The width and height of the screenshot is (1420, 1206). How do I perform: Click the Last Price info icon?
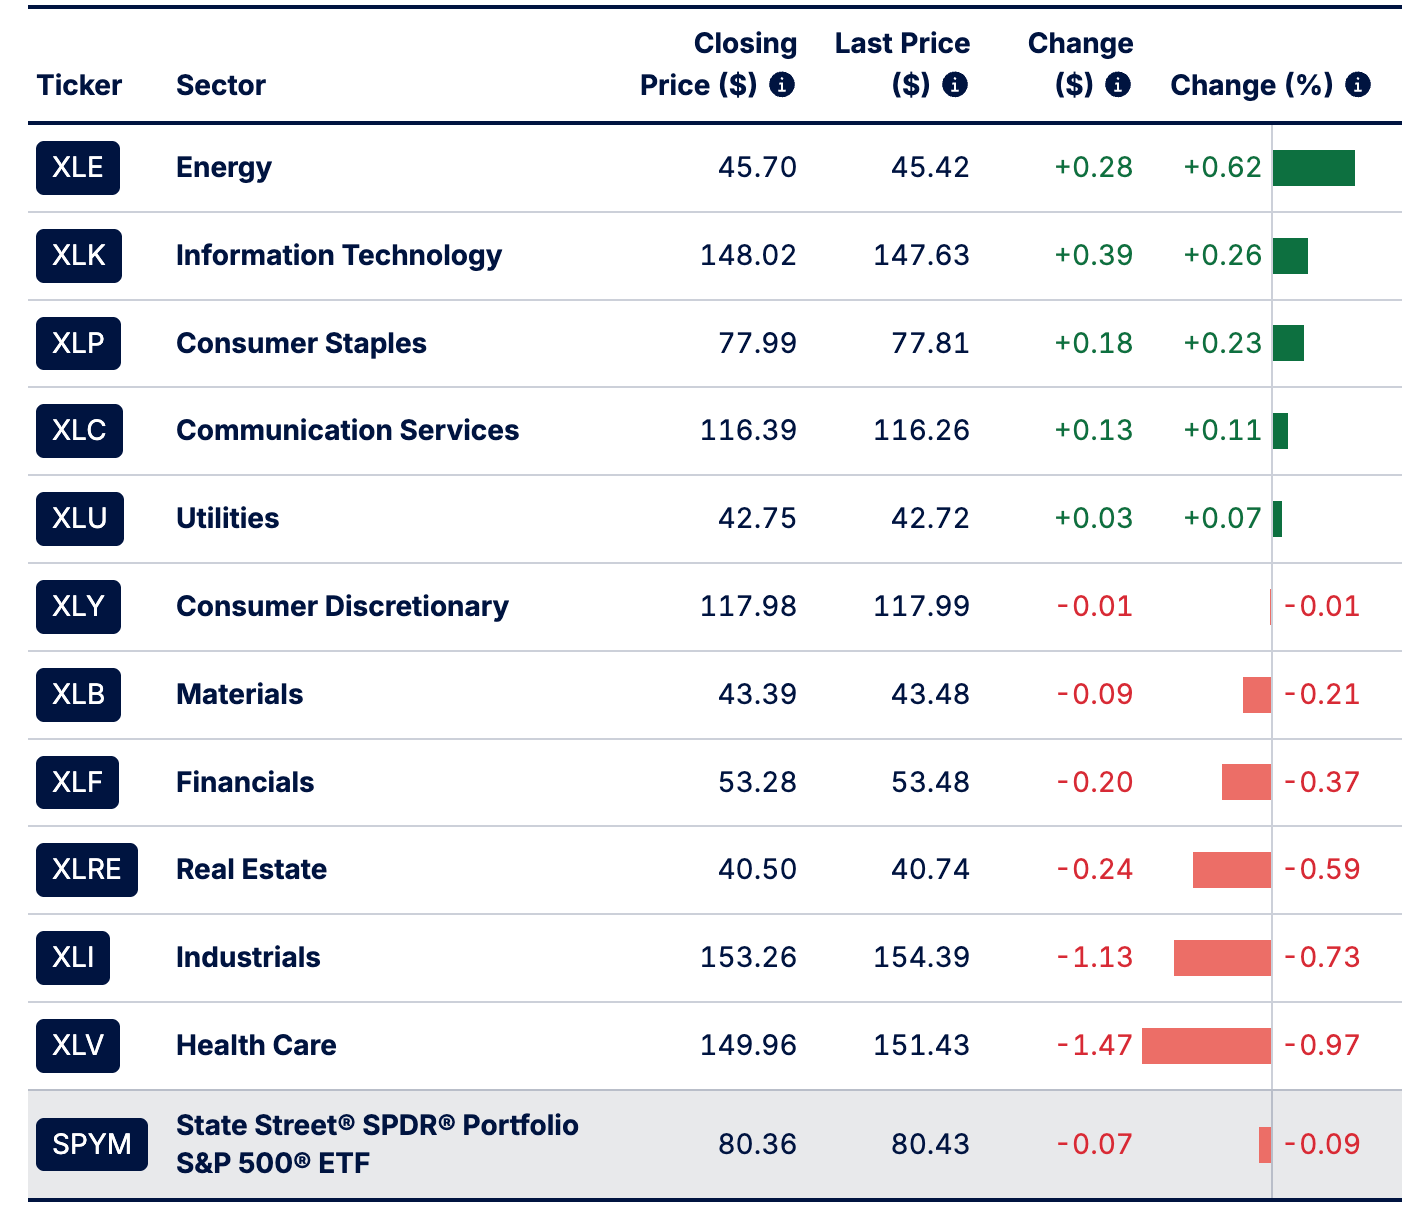click(955, 85)
